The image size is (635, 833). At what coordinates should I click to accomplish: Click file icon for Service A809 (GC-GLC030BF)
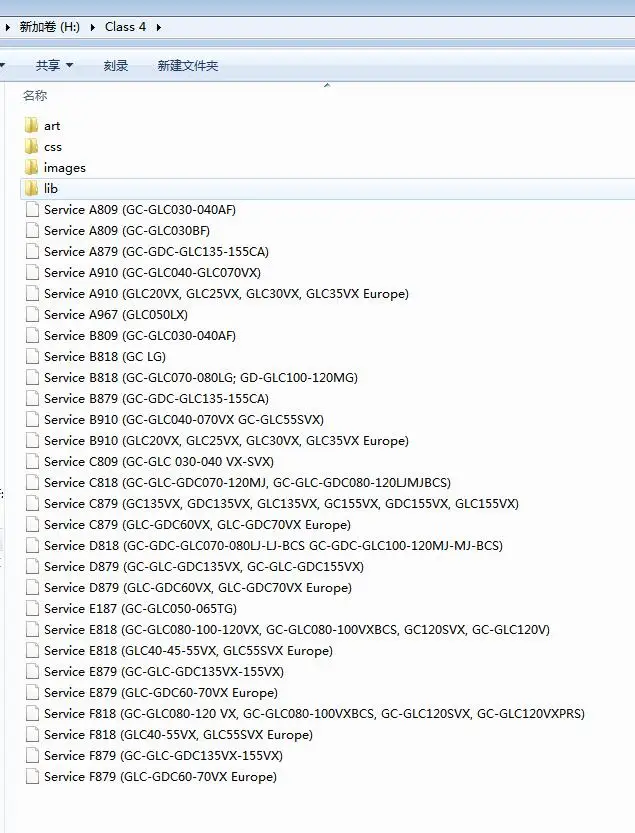point(32,230)
